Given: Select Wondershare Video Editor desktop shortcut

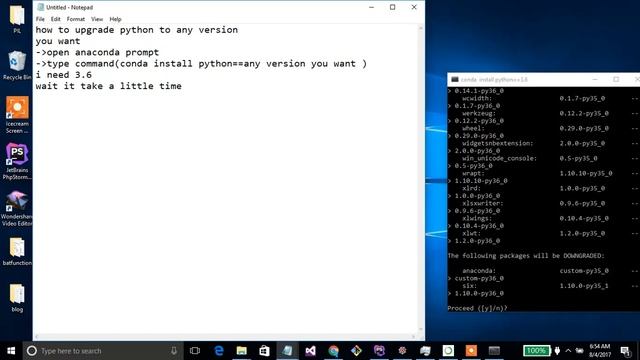Looking at the screenshot, I should click(17, 208).
